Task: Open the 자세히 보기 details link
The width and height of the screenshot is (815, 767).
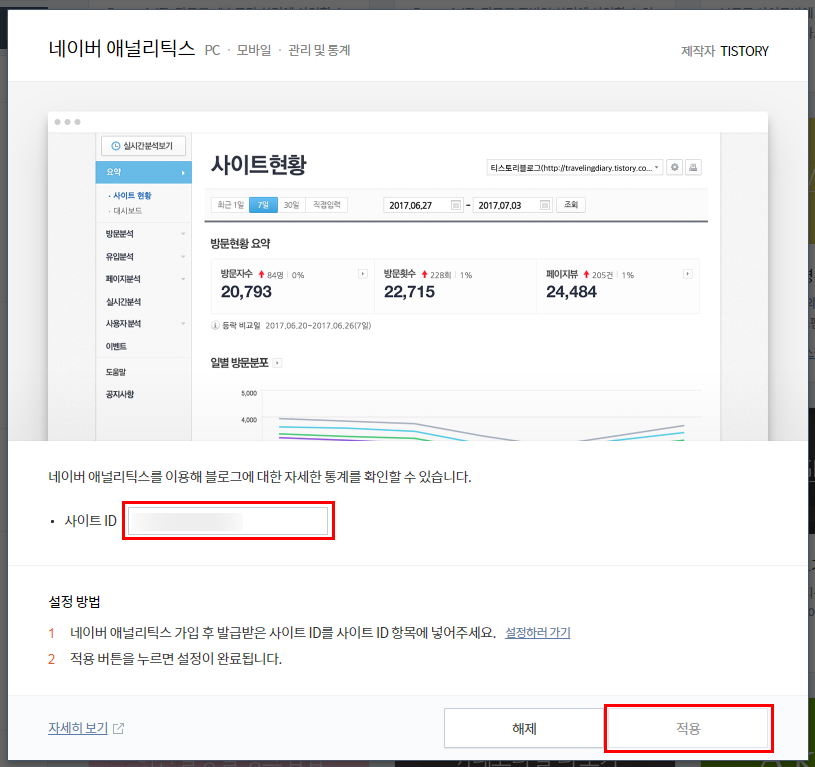Action: tap(78, 728)
